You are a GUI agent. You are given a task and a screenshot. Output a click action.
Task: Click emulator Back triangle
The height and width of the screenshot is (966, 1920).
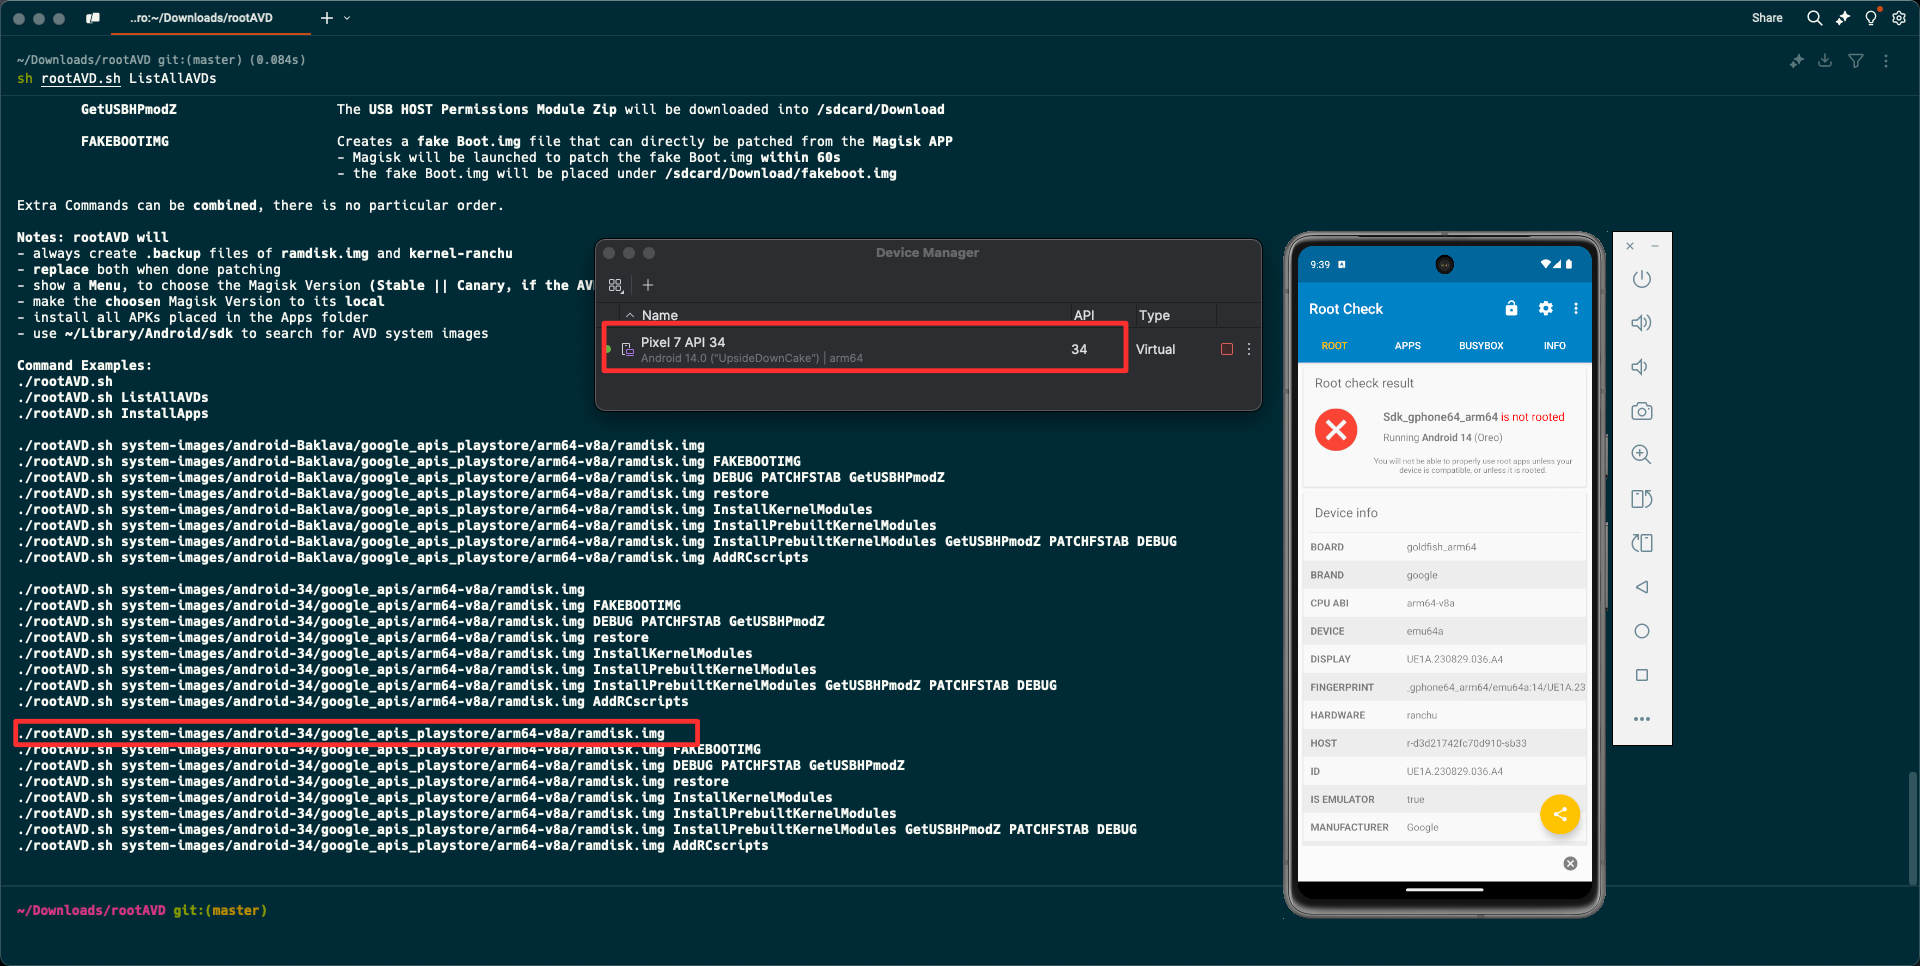pos(1641,587)
